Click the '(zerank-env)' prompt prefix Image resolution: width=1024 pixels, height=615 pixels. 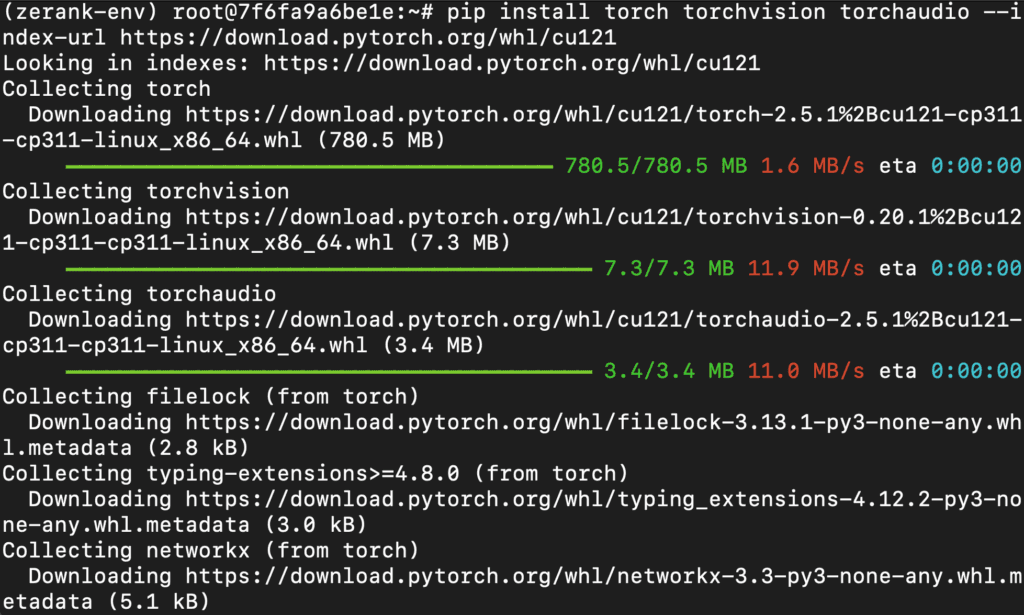tap(80, 12)
